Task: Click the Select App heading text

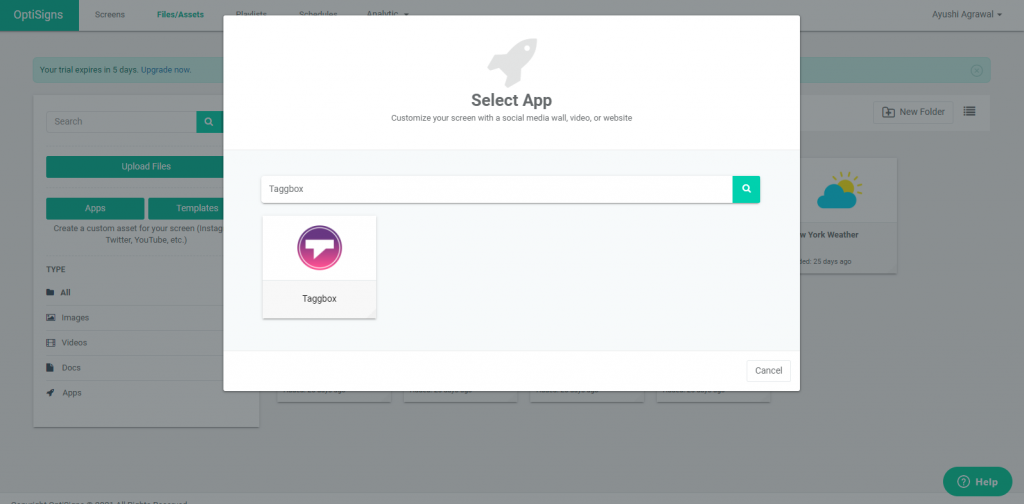Action: [511, 101]
